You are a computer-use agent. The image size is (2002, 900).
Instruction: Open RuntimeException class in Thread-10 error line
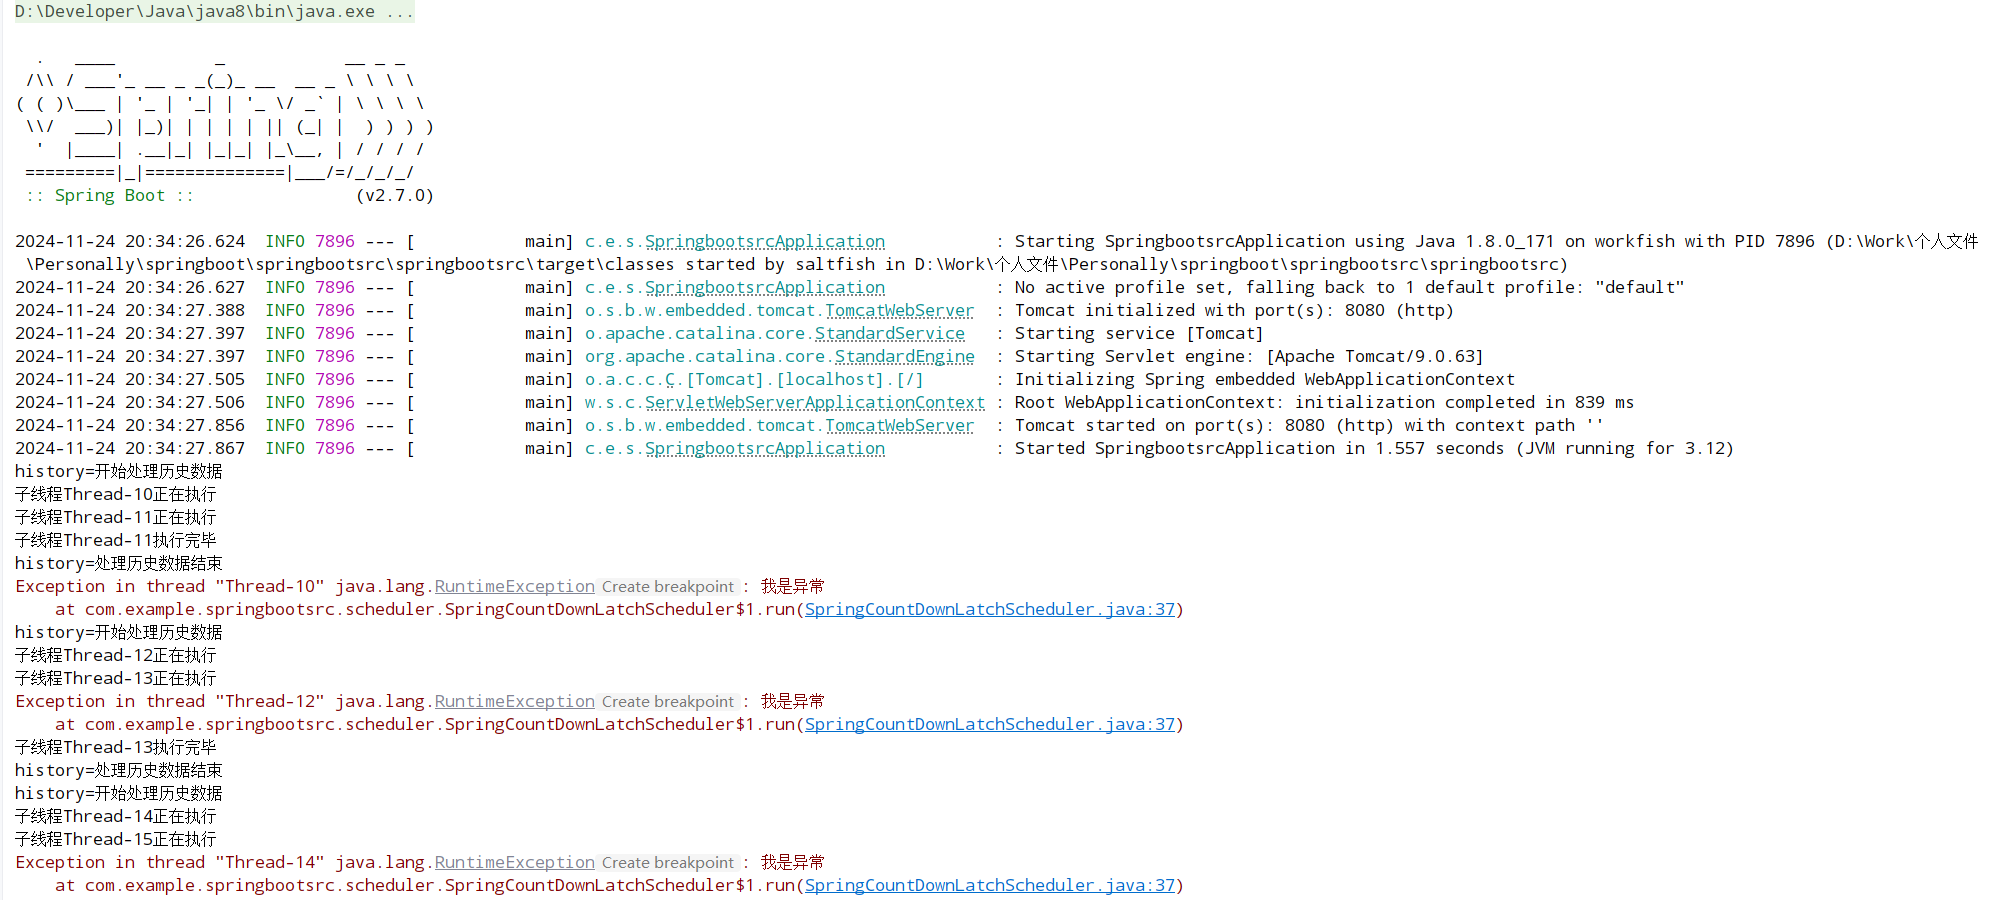coord(514,587)
